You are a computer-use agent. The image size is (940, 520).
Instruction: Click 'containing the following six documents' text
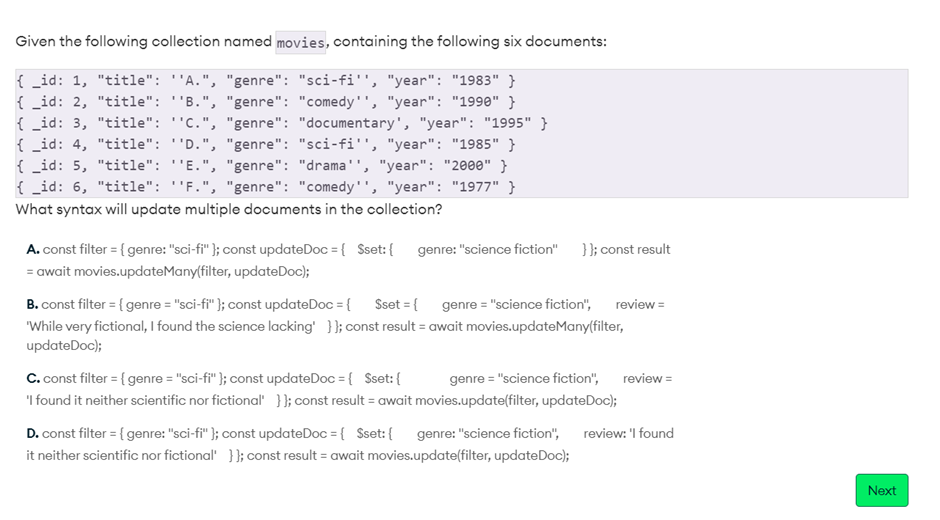tap(470, 42)
